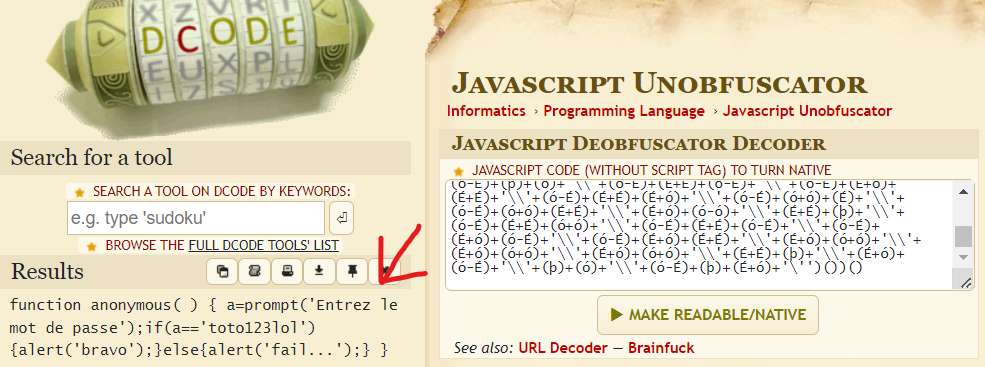Click the 'Javascript Unobfuscator' page title
The image size is (985, 367).
point(660,84)
